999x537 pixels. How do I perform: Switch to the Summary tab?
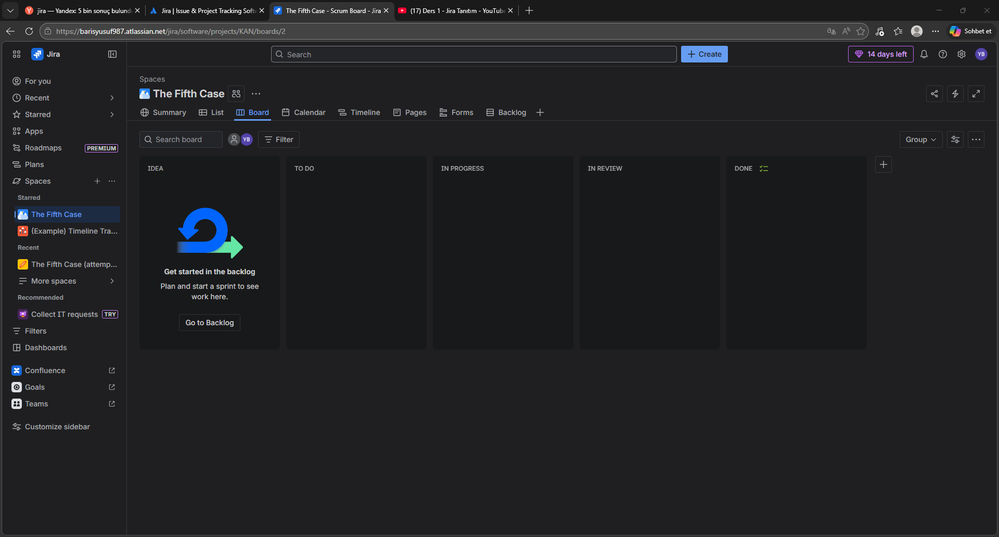pyautogui.click(x=163, y=113)
